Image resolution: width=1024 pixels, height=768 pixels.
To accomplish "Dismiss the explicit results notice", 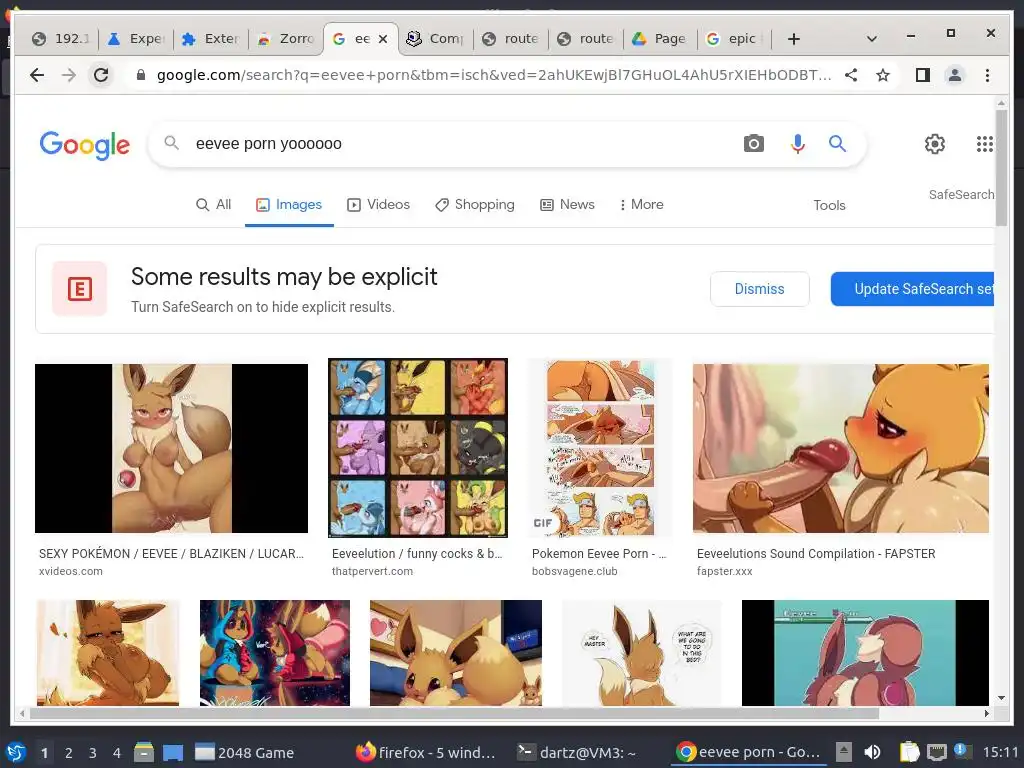I will coord(760,289).
